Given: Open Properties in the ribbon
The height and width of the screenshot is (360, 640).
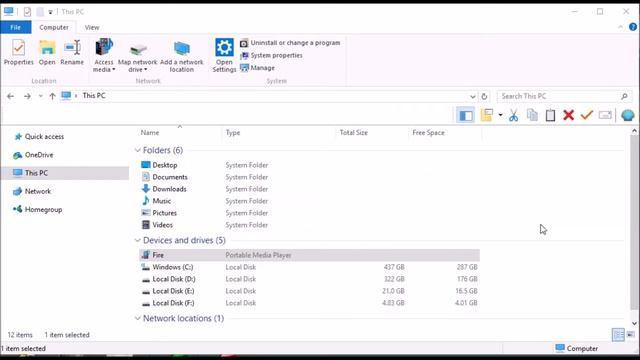Looking at the screenshot, I should point(18,52).
